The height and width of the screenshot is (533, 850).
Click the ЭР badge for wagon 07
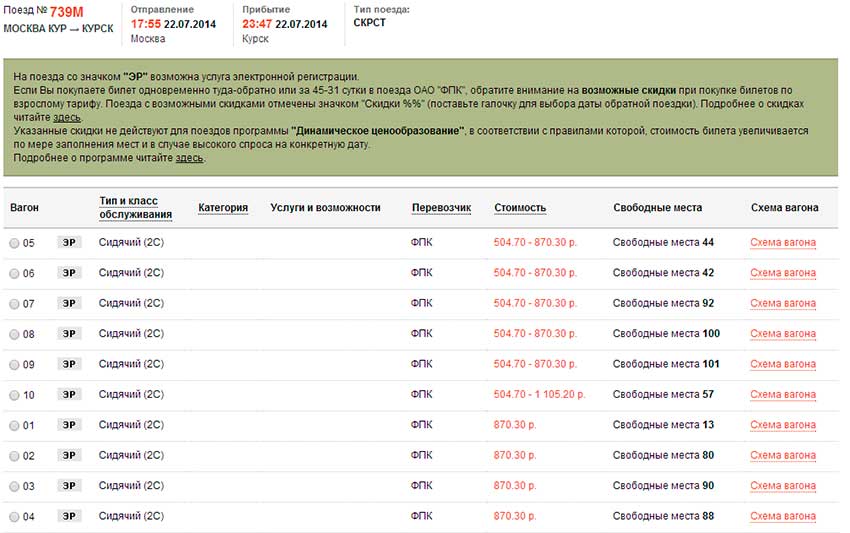[x=69, y=303]
